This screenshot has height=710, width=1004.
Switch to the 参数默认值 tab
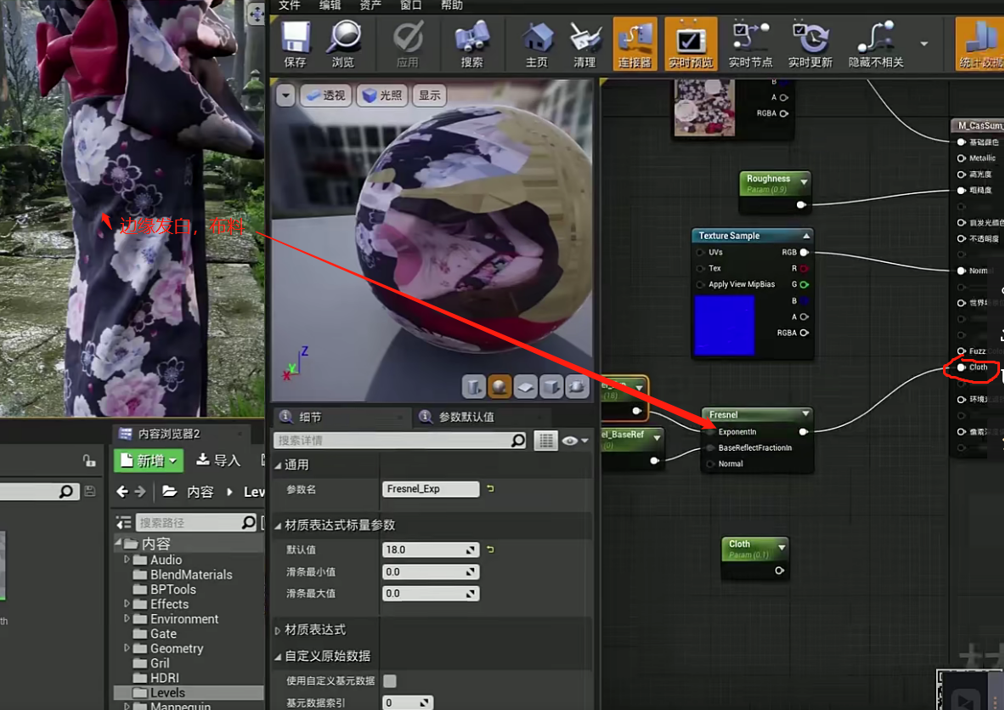[x=464, y=417]
